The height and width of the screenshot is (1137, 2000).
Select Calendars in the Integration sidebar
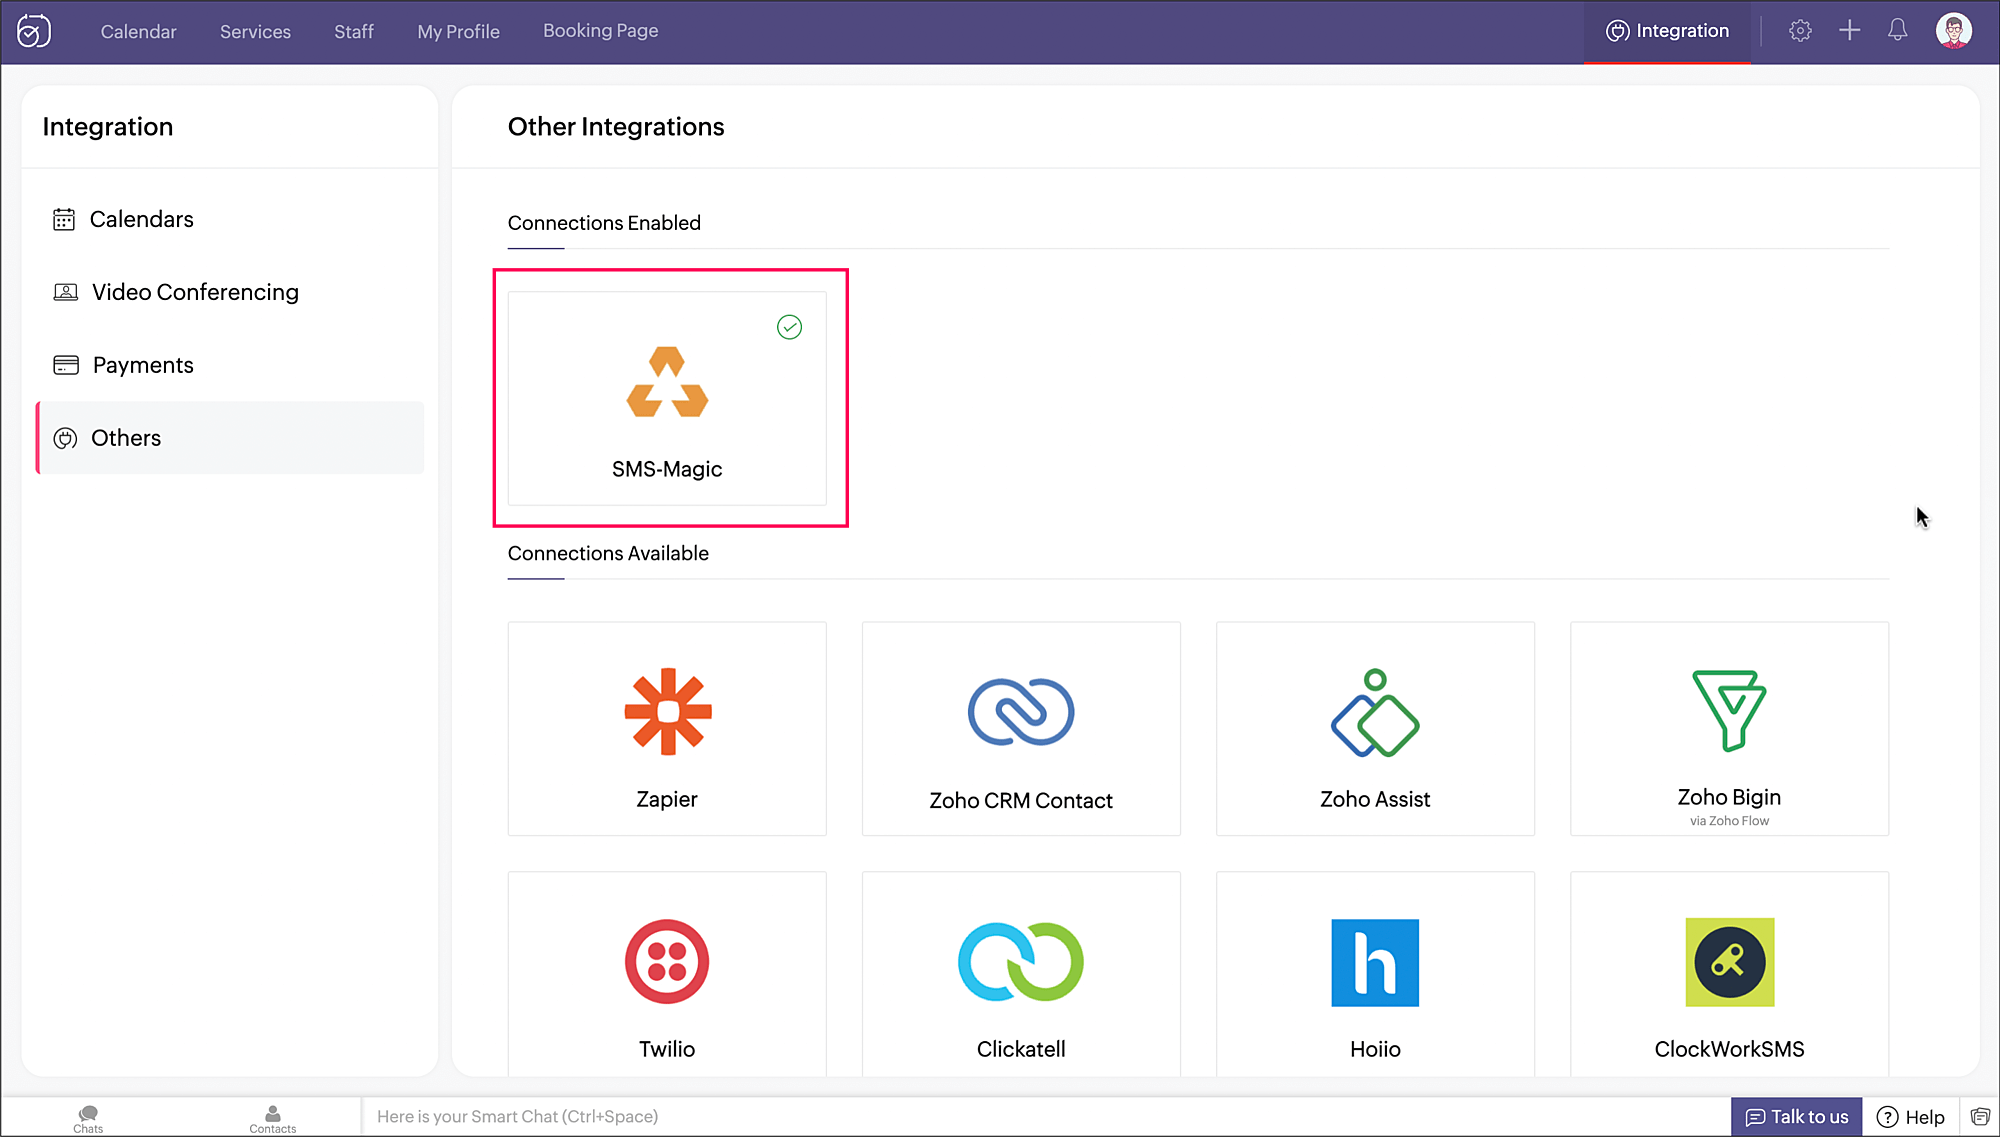230,219
